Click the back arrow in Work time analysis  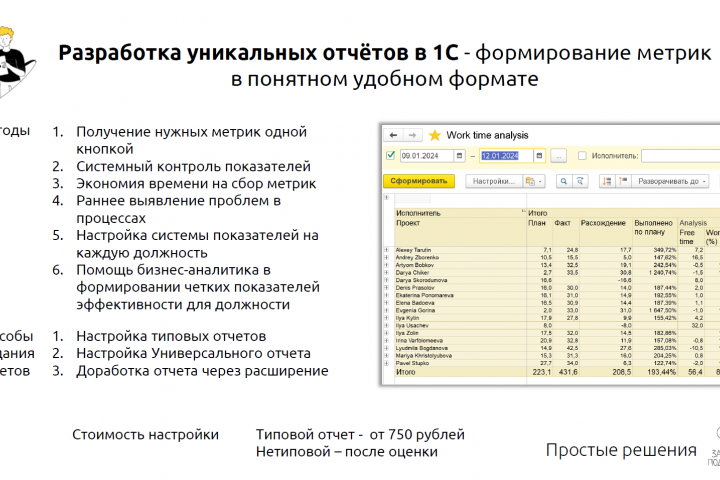coord(393,135)
